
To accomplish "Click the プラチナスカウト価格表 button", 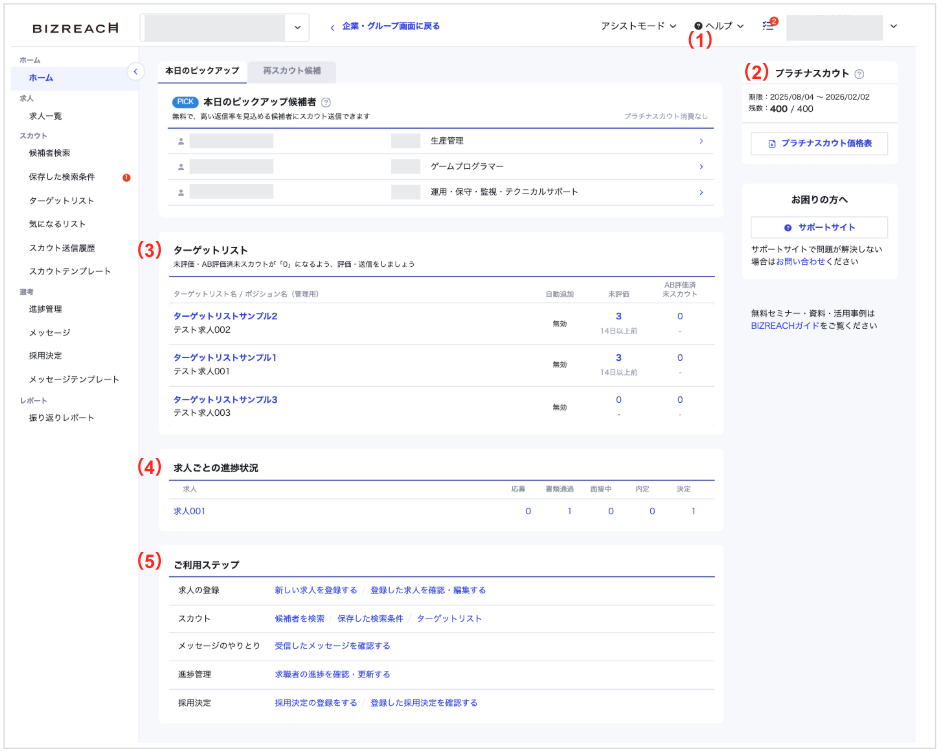I will [x=819, y=144].
